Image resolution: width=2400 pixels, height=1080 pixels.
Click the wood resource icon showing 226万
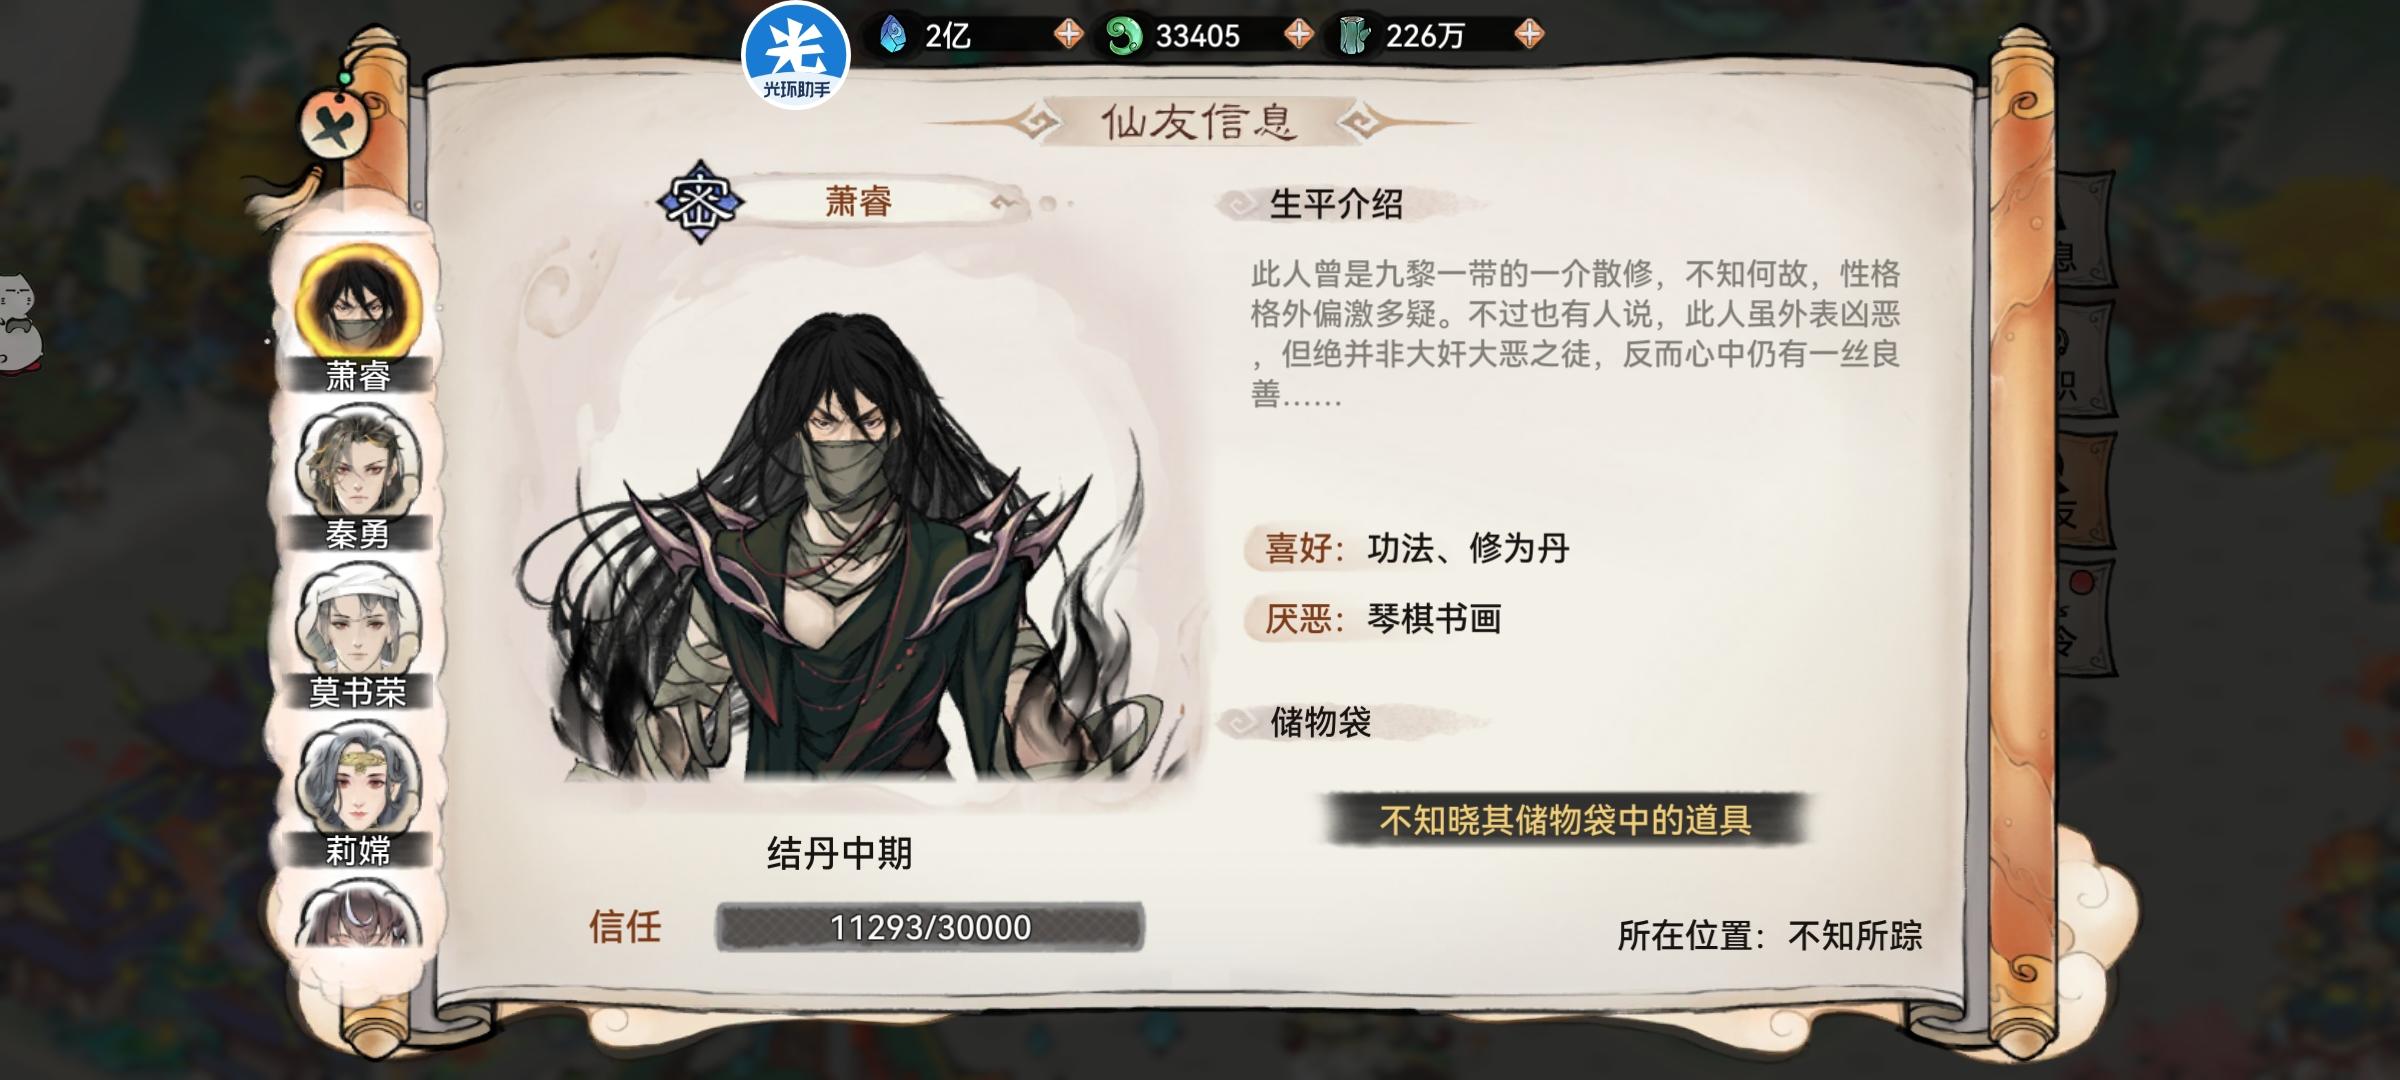1353,36
